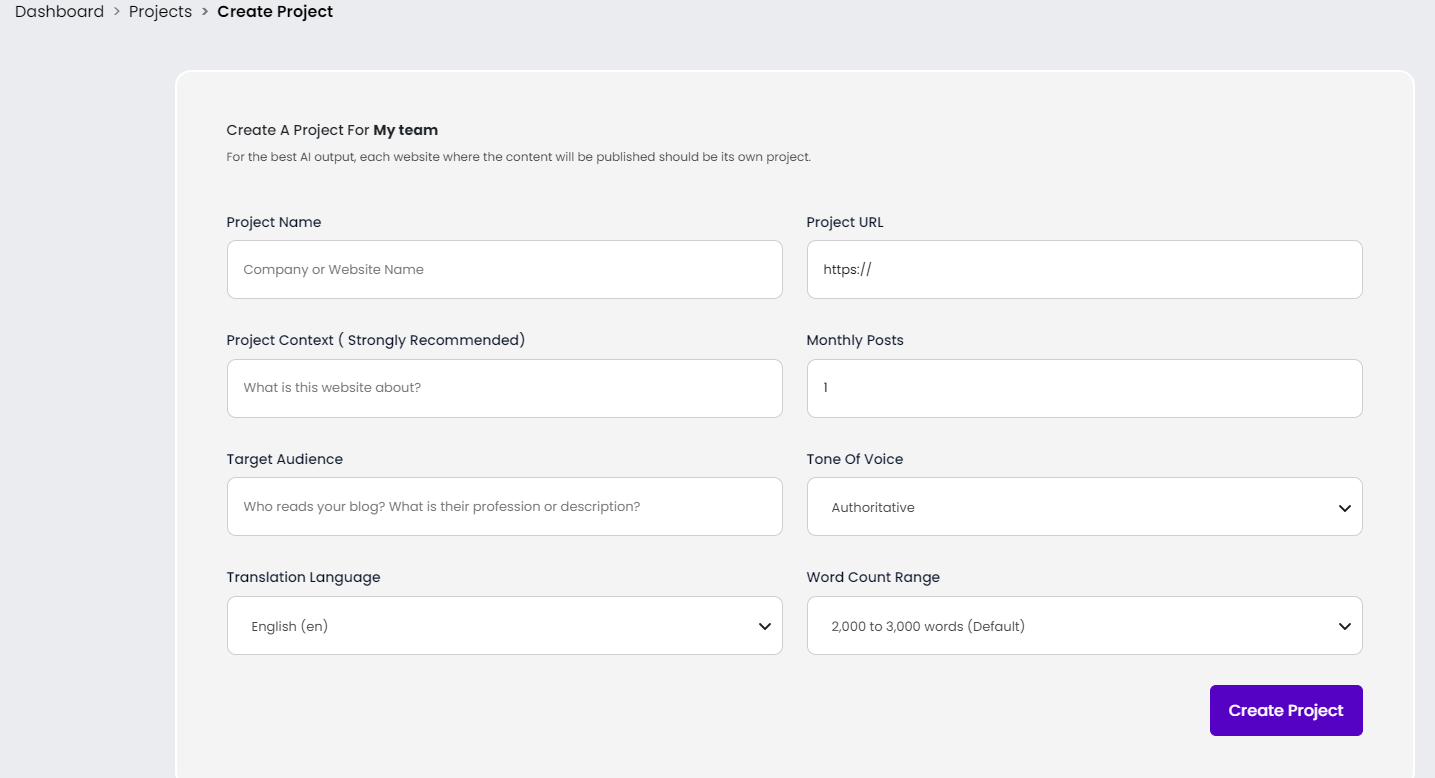This screenshot has width=1435, height=778.
Task: Click the 'Project Name' field label
Action: 274,222
